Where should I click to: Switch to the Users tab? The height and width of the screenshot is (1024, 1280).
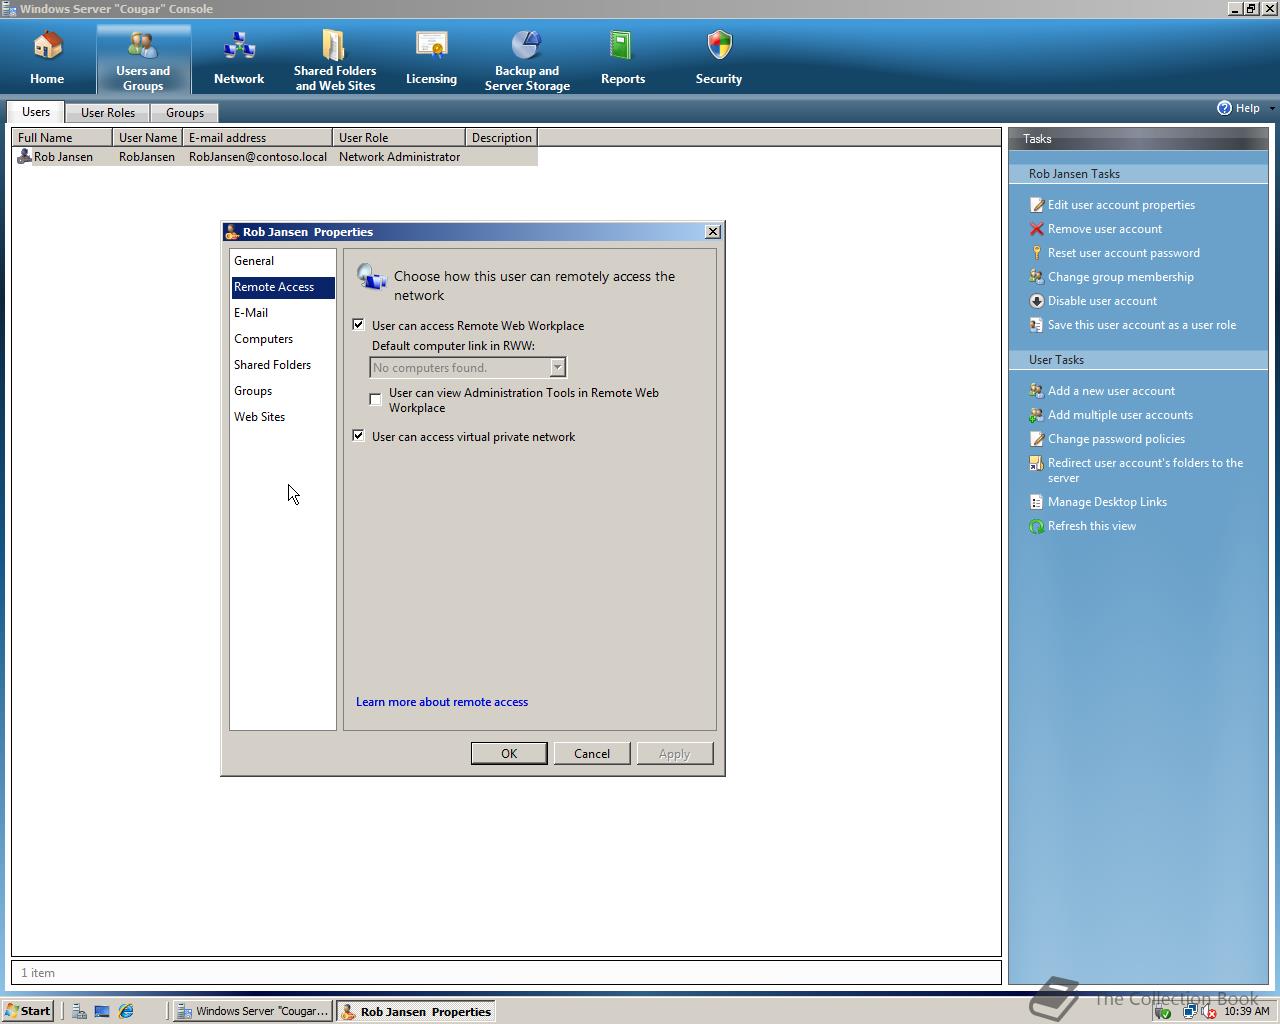[36, 112]
